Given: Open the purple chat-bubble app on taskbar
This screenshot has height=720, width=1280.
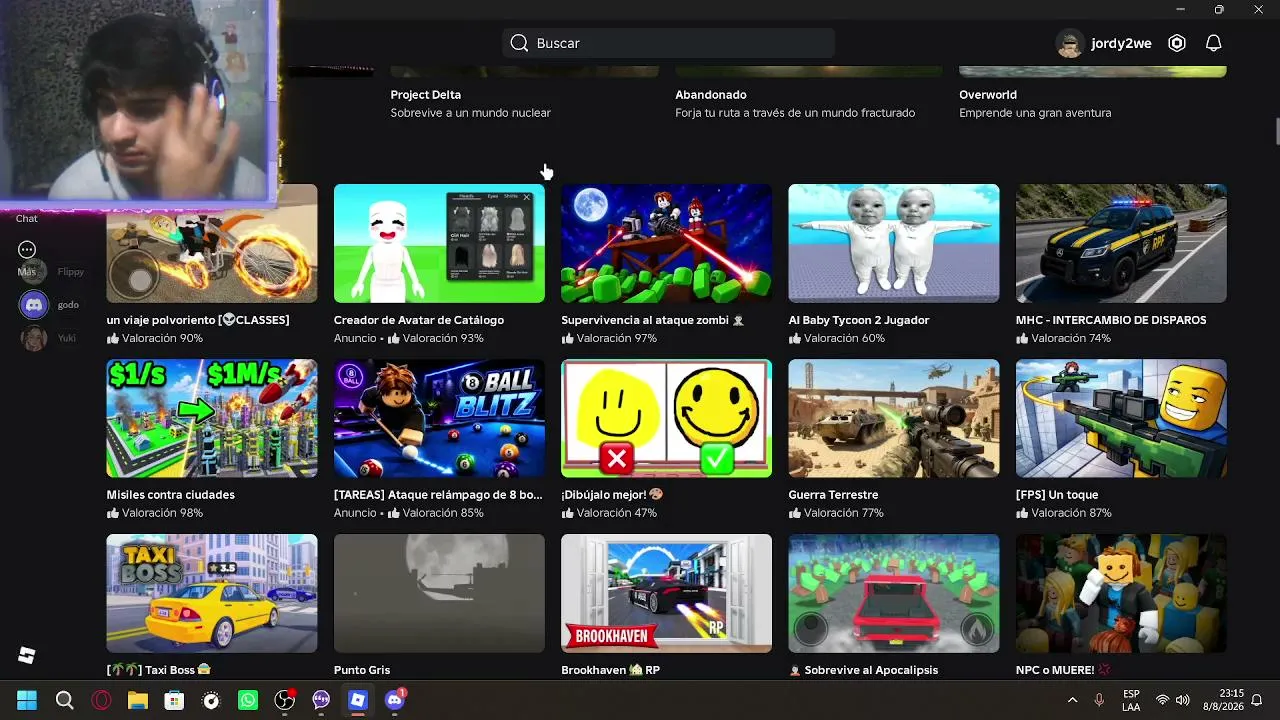Looking at the screenshot, I should [x=321, y=700].
